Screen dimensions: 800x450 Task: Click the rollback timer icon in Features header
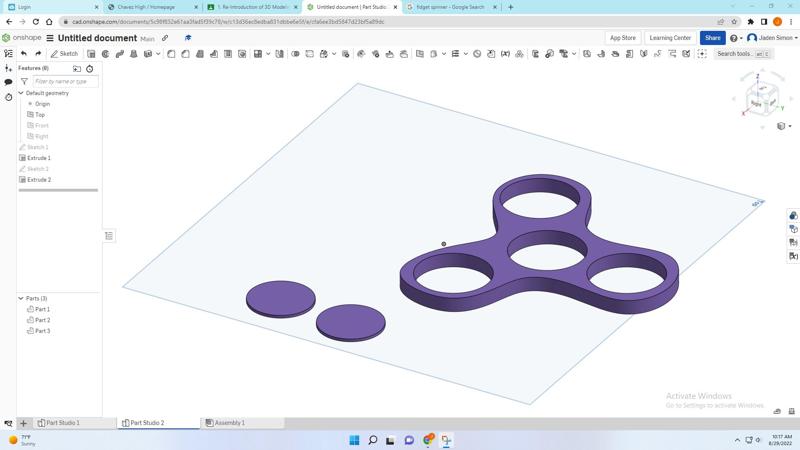tap(90, 68)
